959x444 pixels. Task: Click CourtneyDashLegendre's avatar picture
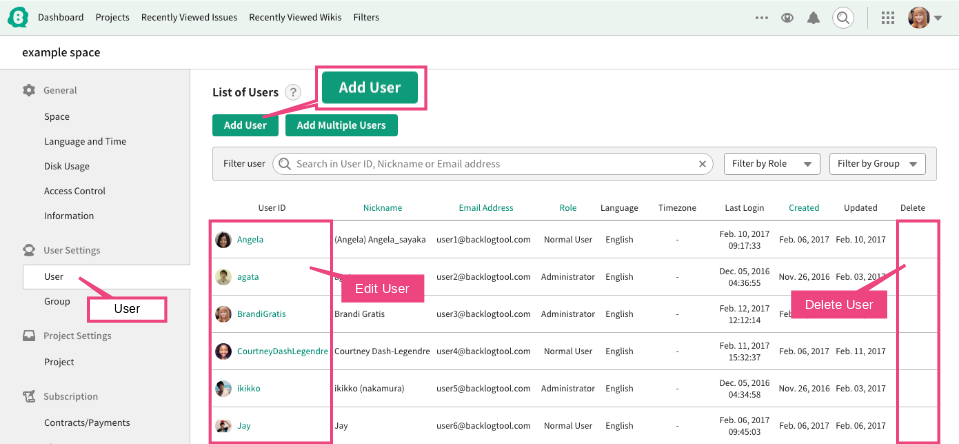click(x=223, y=351)
